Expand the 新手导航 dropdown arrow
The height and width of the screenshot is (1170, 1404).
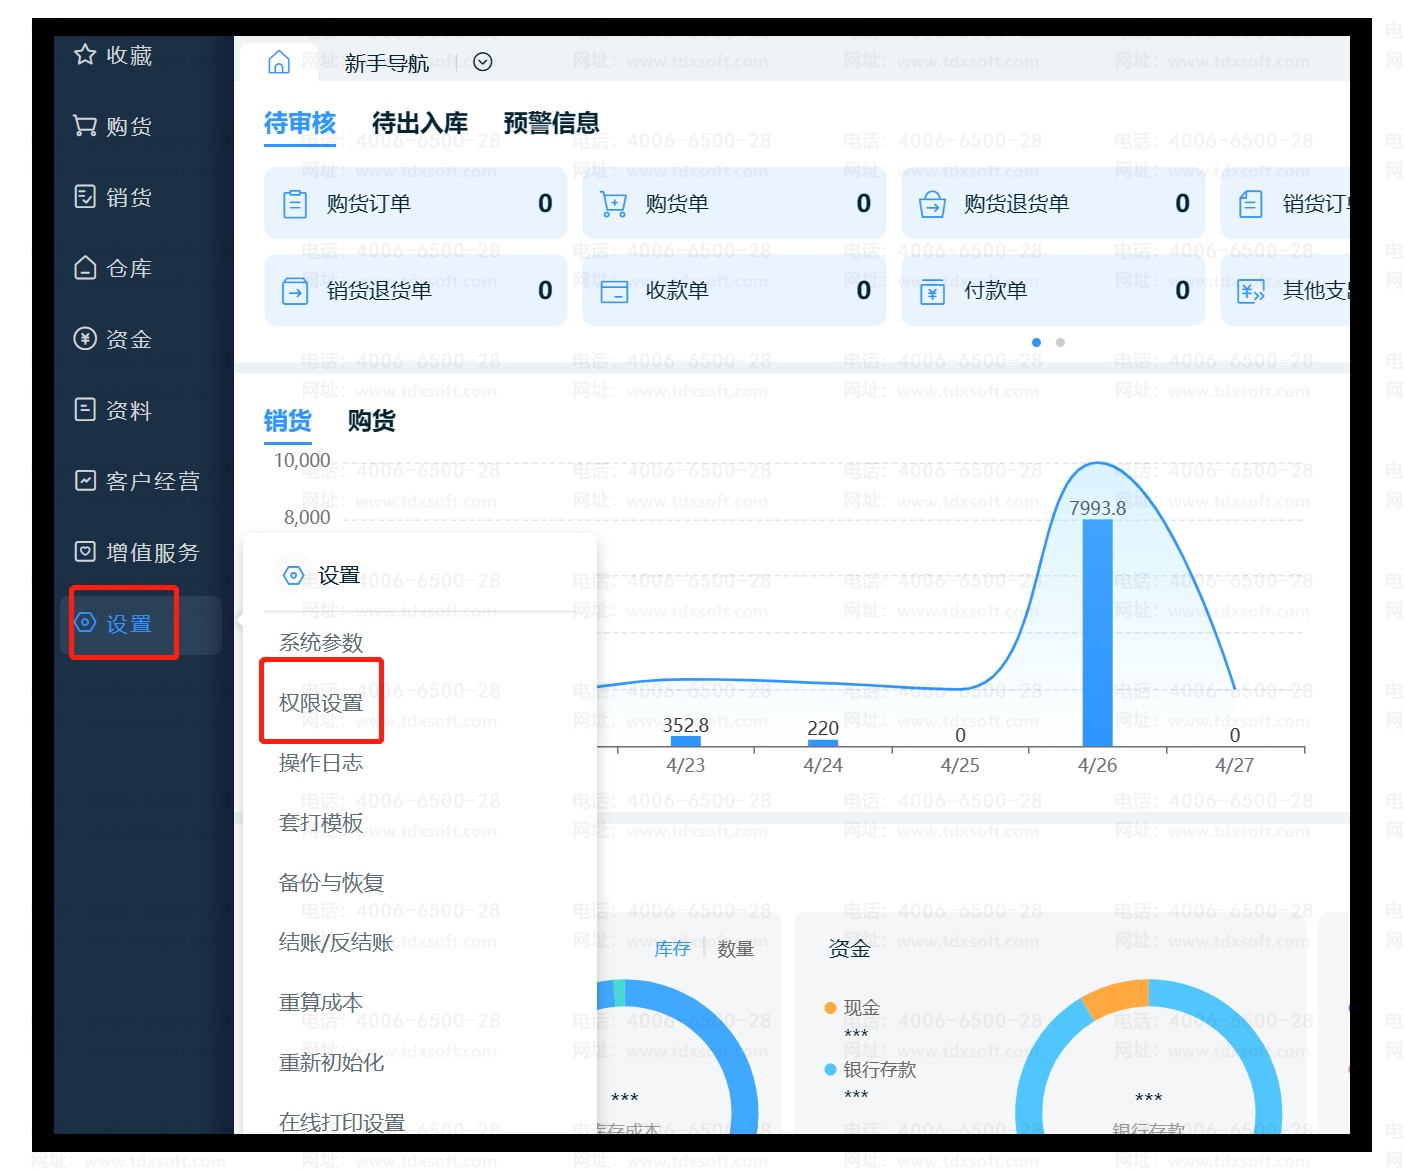pos(483,62)
